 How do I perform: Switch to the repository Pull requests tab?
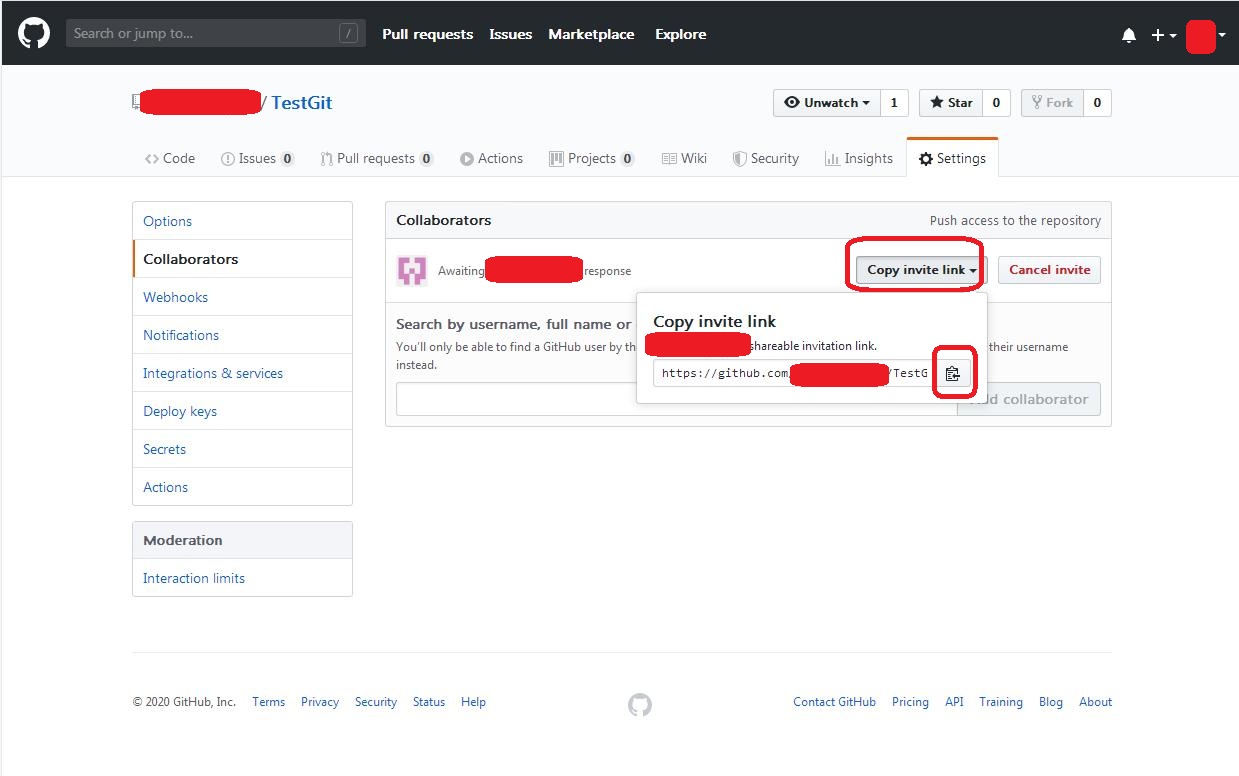coord(377,158)
